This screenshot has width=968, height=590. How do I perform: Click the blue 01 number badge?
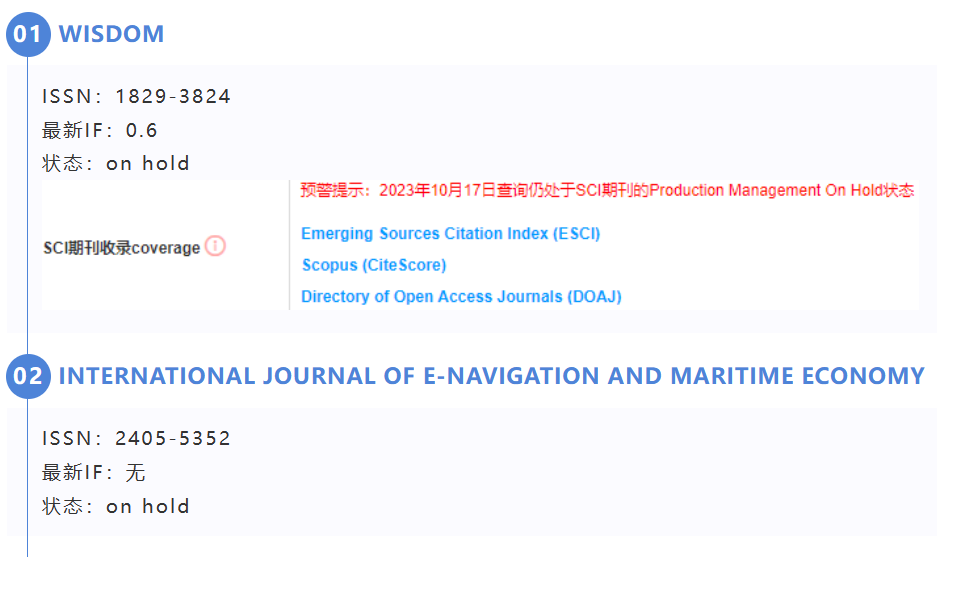pos(27,34)
